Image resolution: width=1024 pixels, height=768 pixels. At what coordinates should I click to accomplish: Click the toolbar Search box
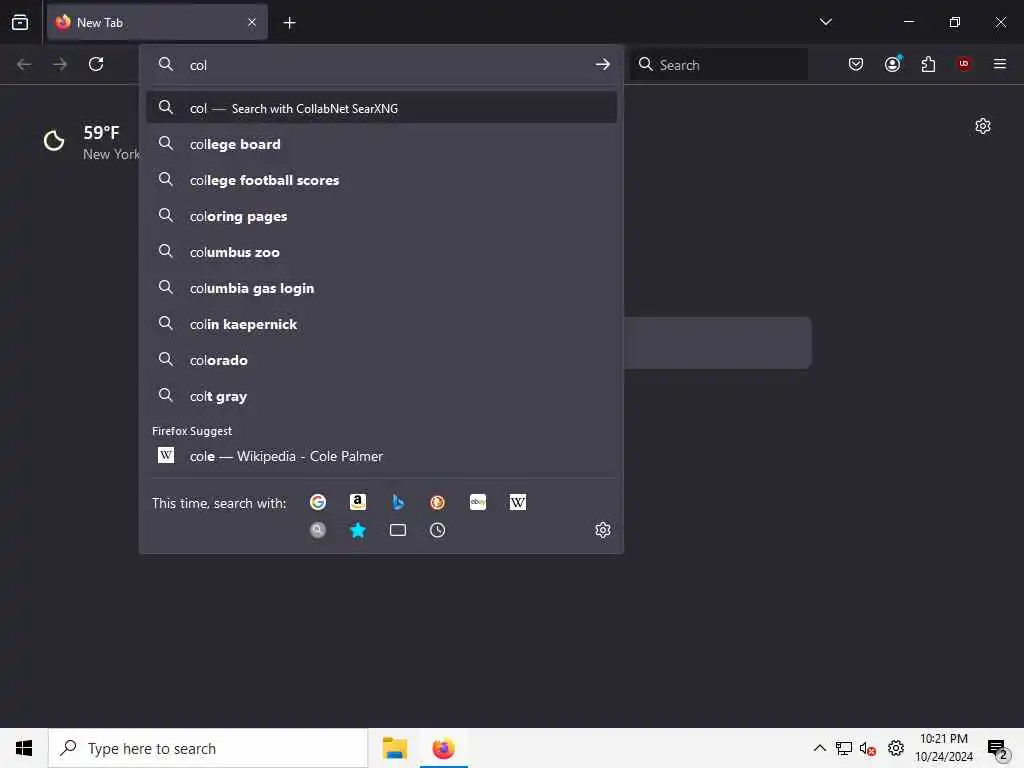pyautogui.click(x=718, y=65)
